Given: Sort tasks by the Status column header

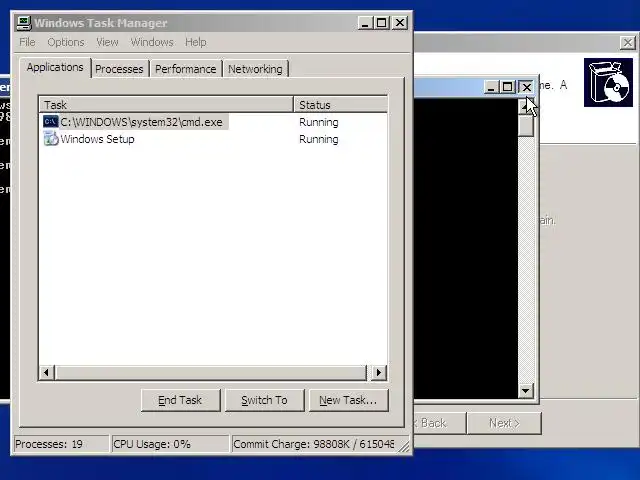Looking at the screenshot, I should click(x=340, y=105).
